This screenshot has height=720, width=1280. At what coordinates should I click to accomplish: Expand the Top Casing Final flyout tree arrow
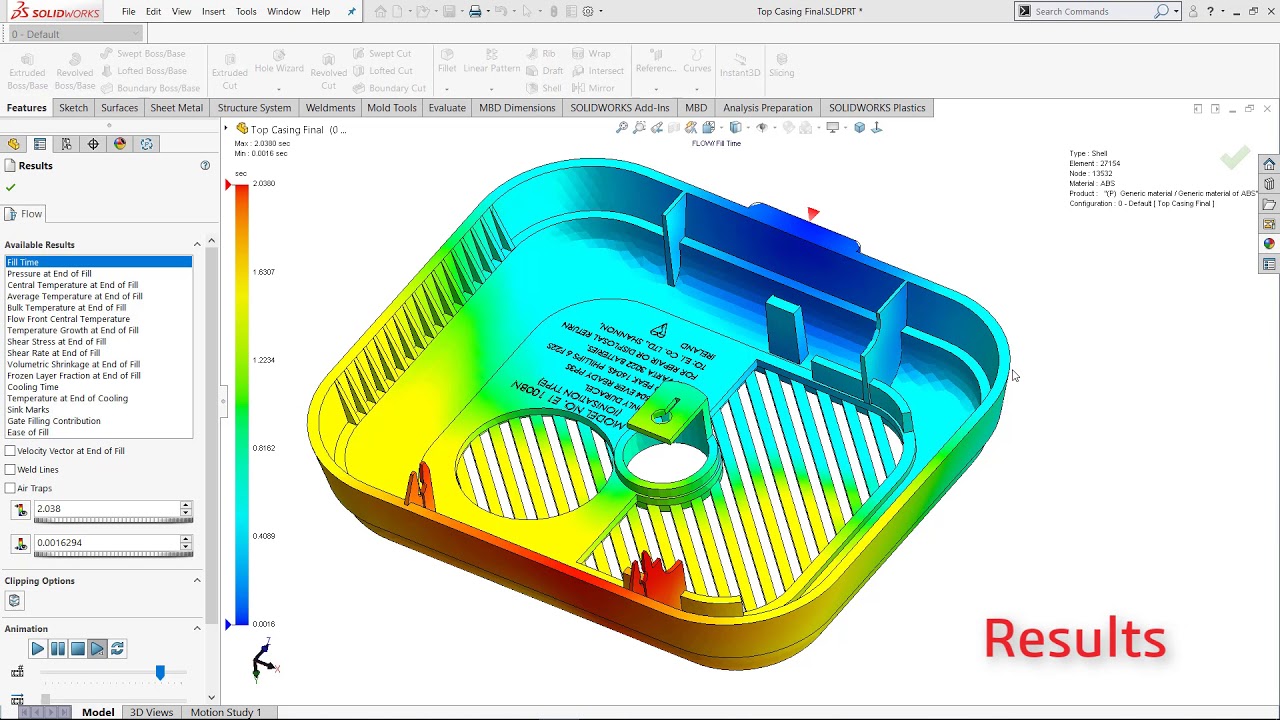pyautogui.click(x=226, y=129)
